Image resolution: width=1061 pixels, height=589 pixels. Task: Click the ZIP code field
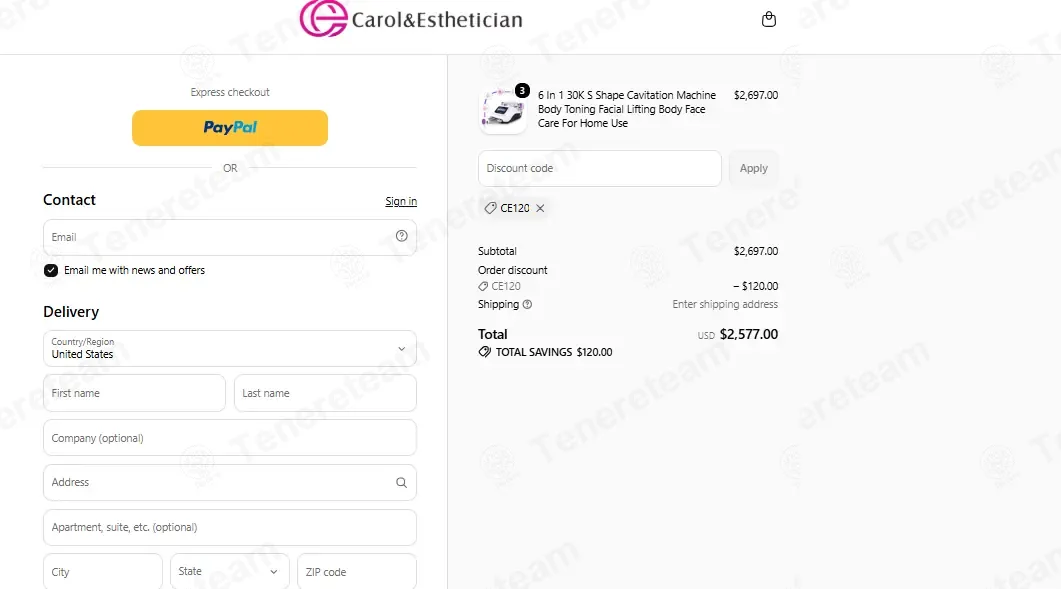[357, 571]
